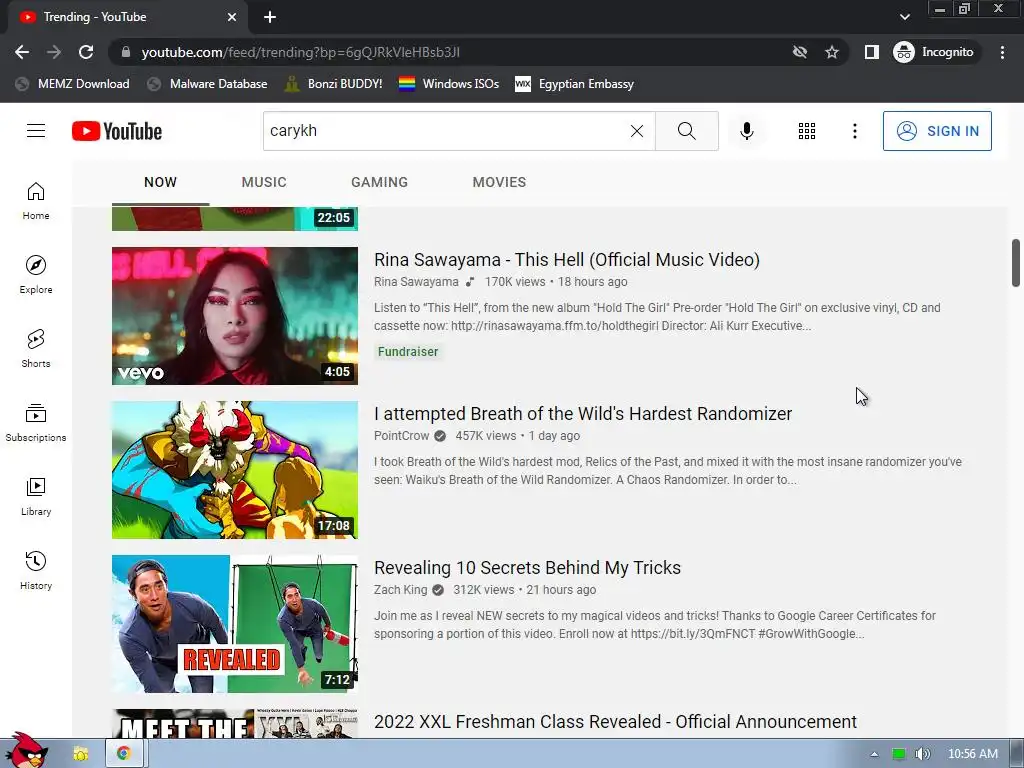Open Rina Sawayama - This Hell video title
The width and height of the screenshot is (1024, 768).
pos(567,260)
